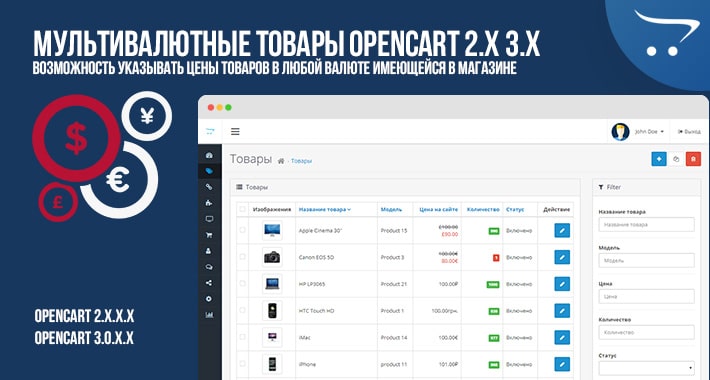Image resolution: width=710 pixels, height=380 pixels.
Task: Check the iMac row checkbox
Action: pyautogui.click(x=242, y=337)
